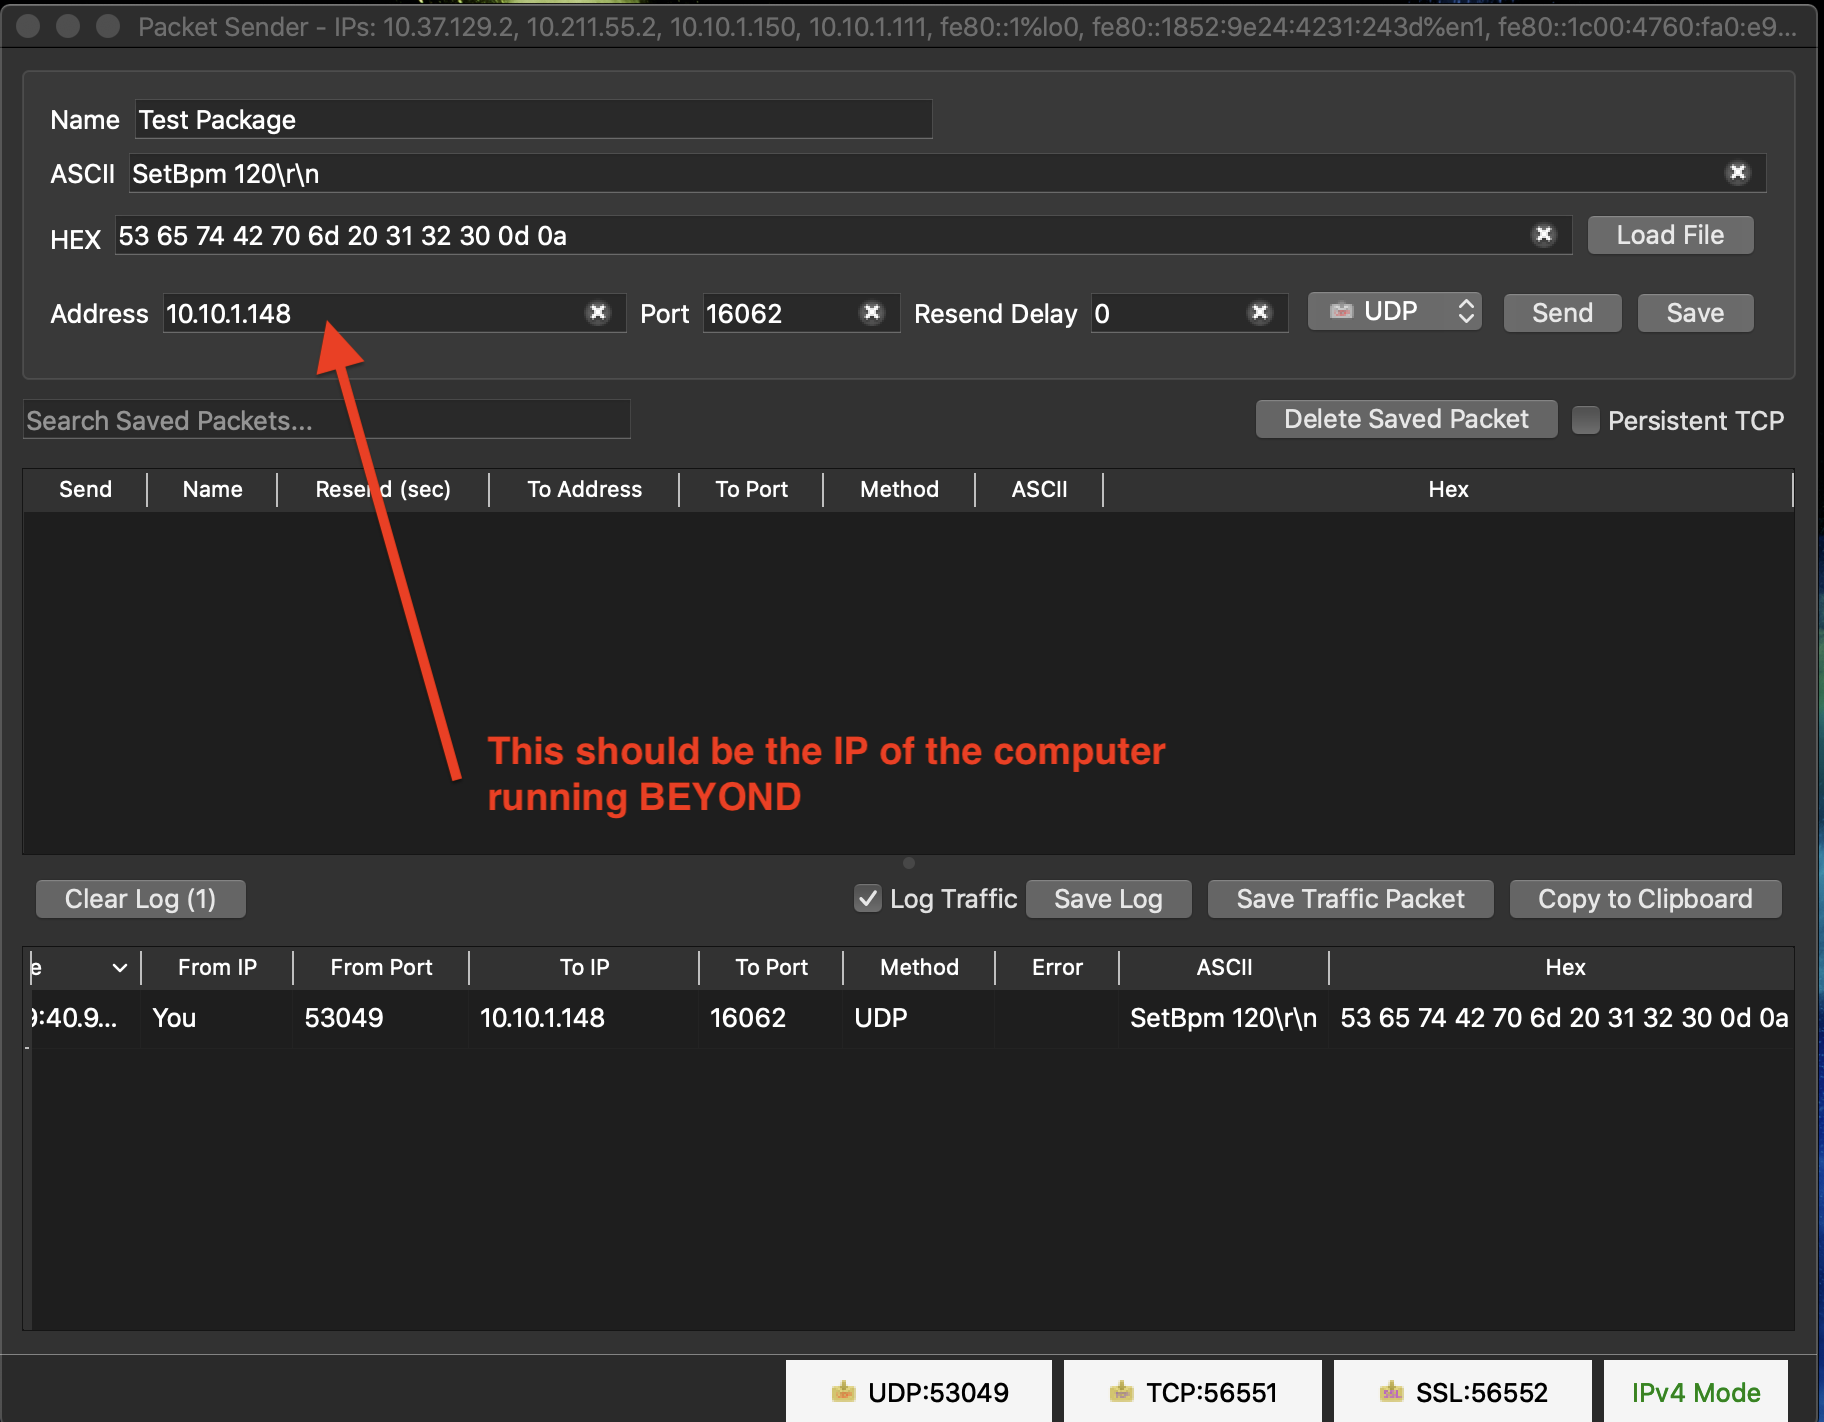Click the UDP:53049 status bar indicator
Screen dimensions: 1824x1422
click(x=919, y=1392)
